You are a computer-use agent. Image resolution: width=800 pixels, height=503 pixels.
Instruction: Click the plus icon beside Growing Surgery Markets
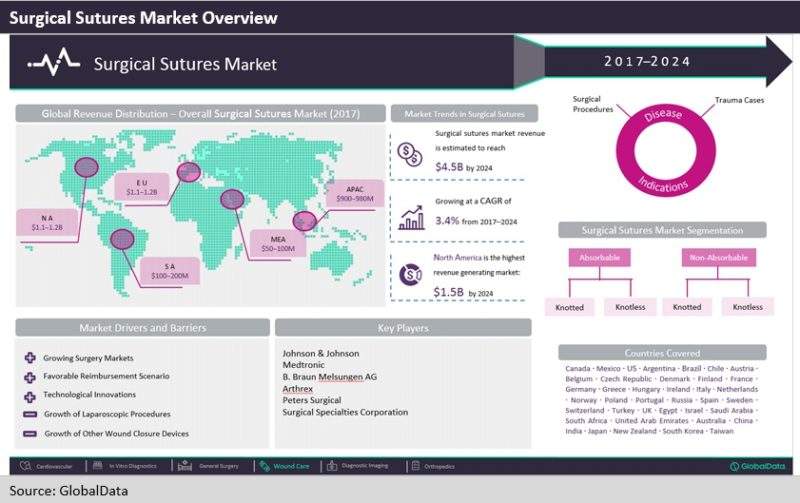point(30,357)
